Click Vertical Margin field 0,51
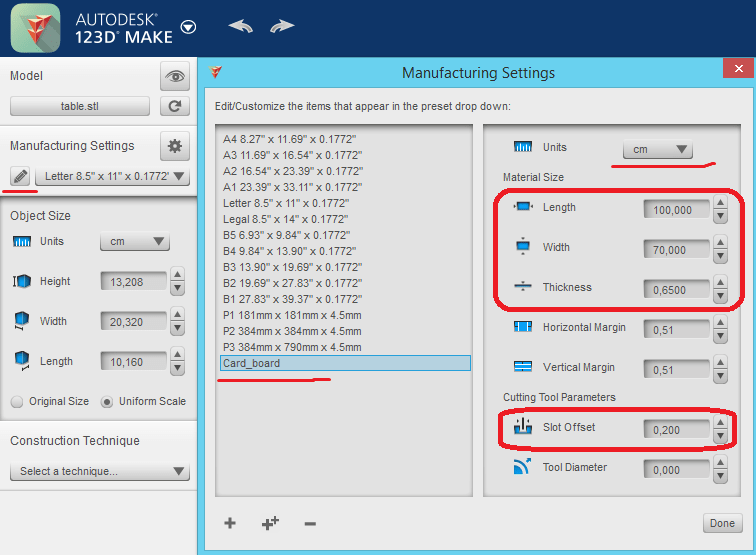 tap(676, 370)
